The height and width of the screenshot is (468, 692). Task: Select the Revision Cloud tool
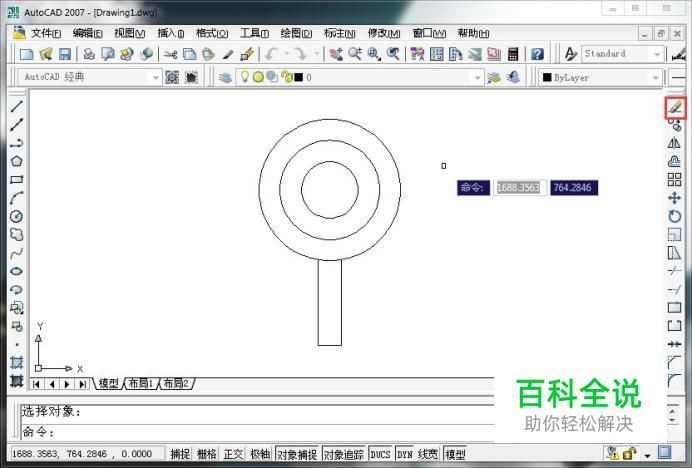point(17,234)
